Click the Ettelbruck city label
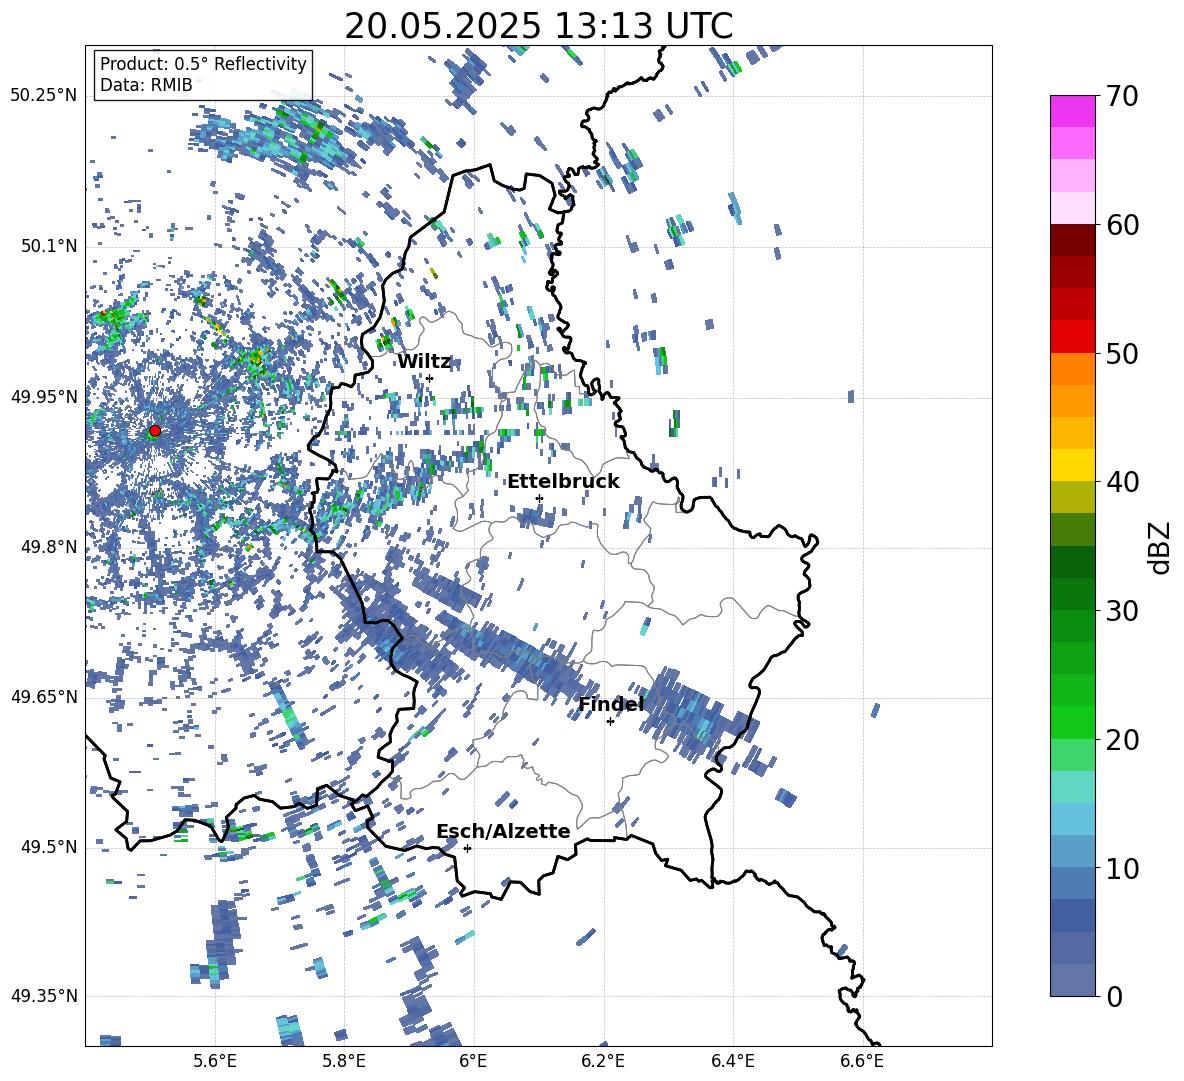 pyautogui.click(x=563, y=482)
